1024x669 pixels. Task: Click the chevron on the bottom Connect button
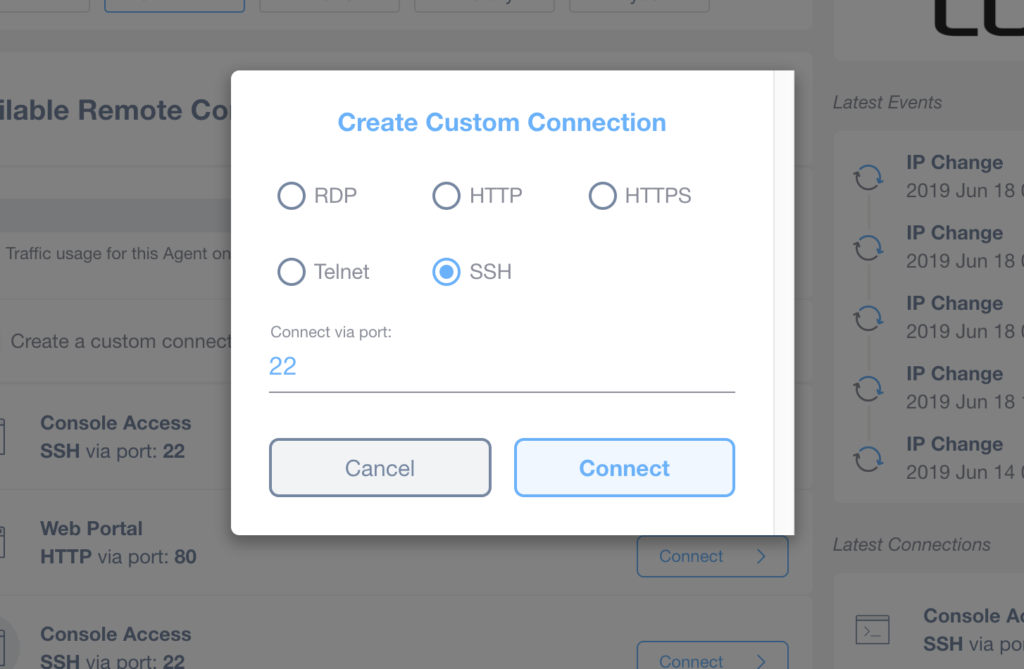760,661
